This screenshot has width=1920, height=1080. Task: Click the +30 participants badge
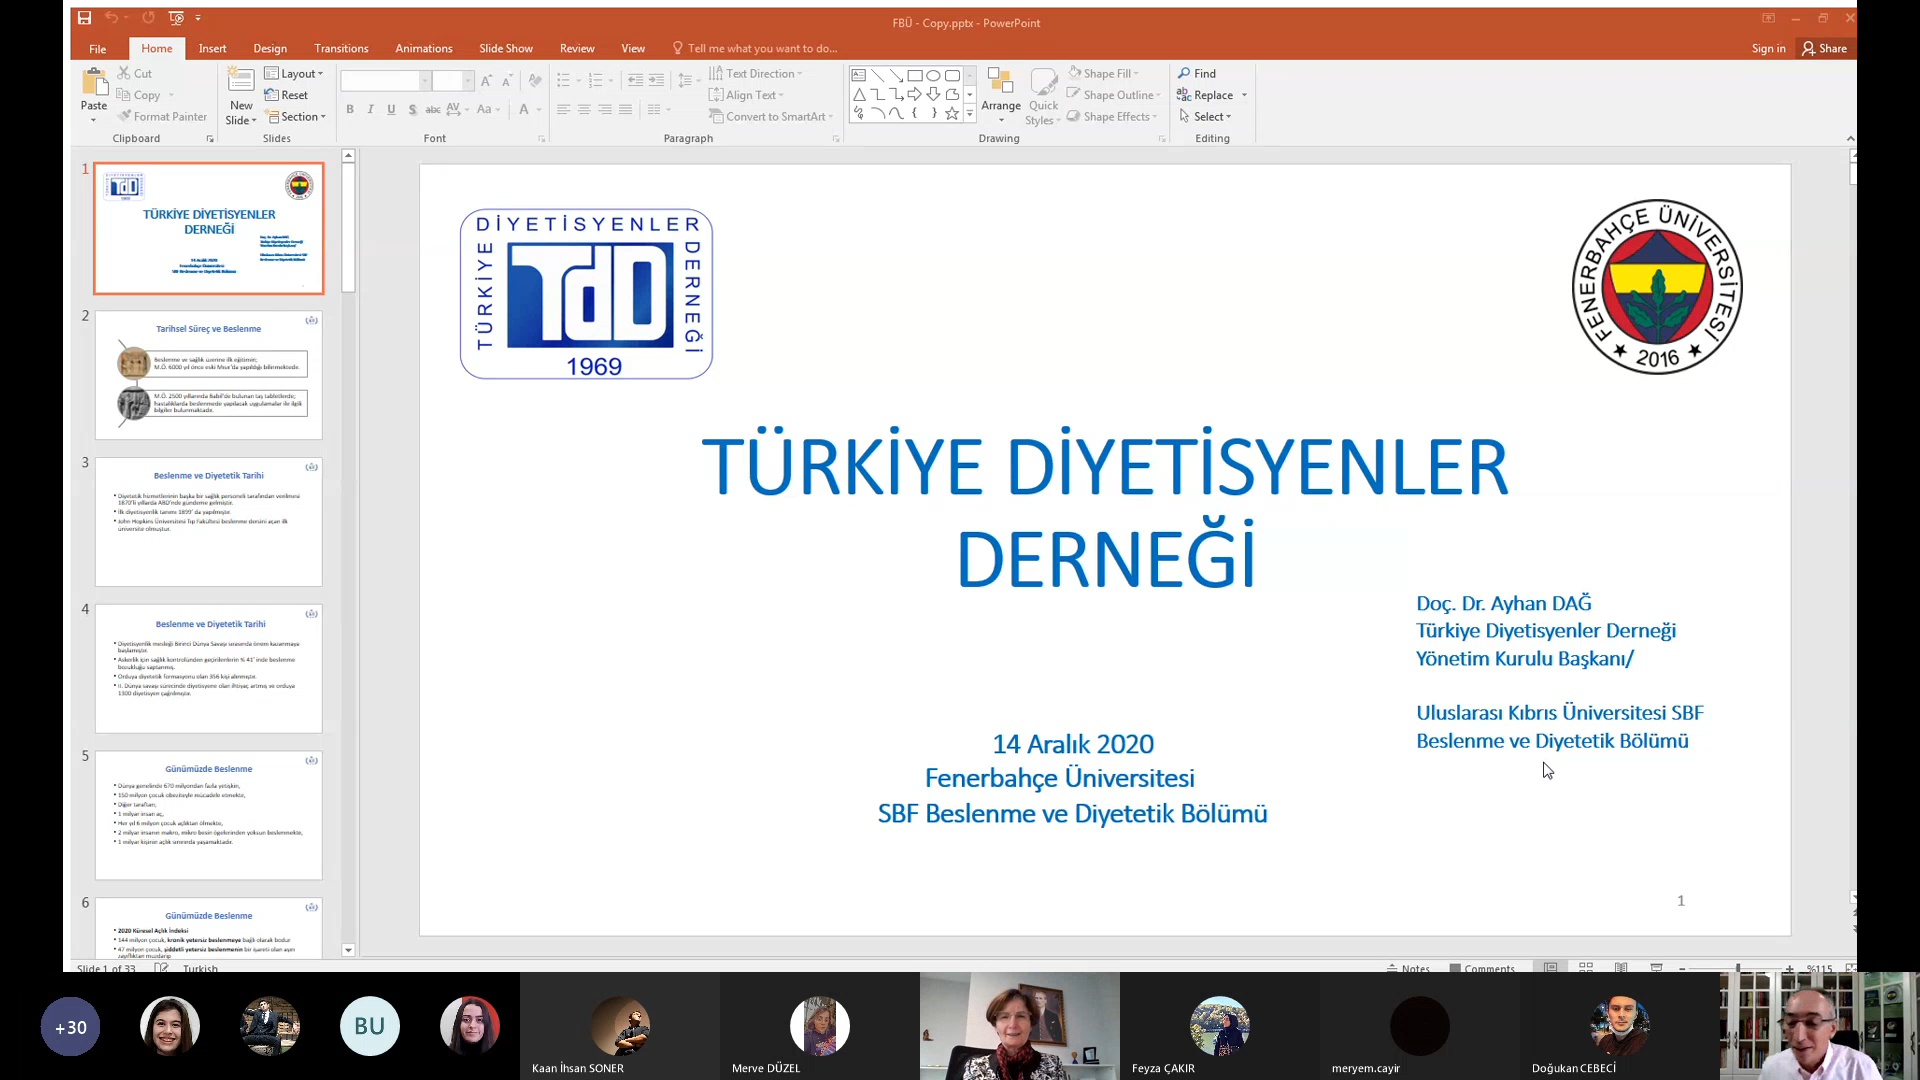point(70,1027)
